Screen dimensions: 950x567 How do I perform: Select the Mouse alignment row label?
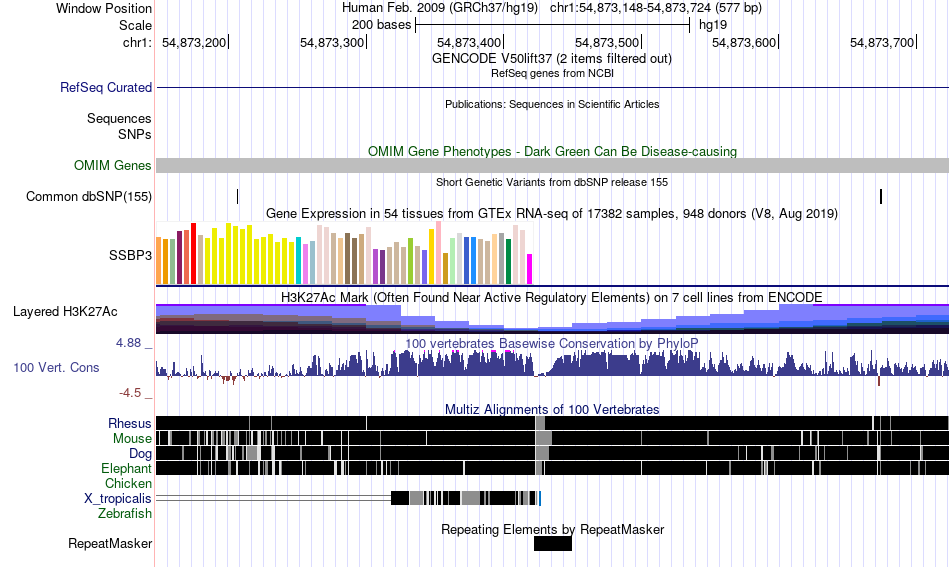(x=132, y=438)
